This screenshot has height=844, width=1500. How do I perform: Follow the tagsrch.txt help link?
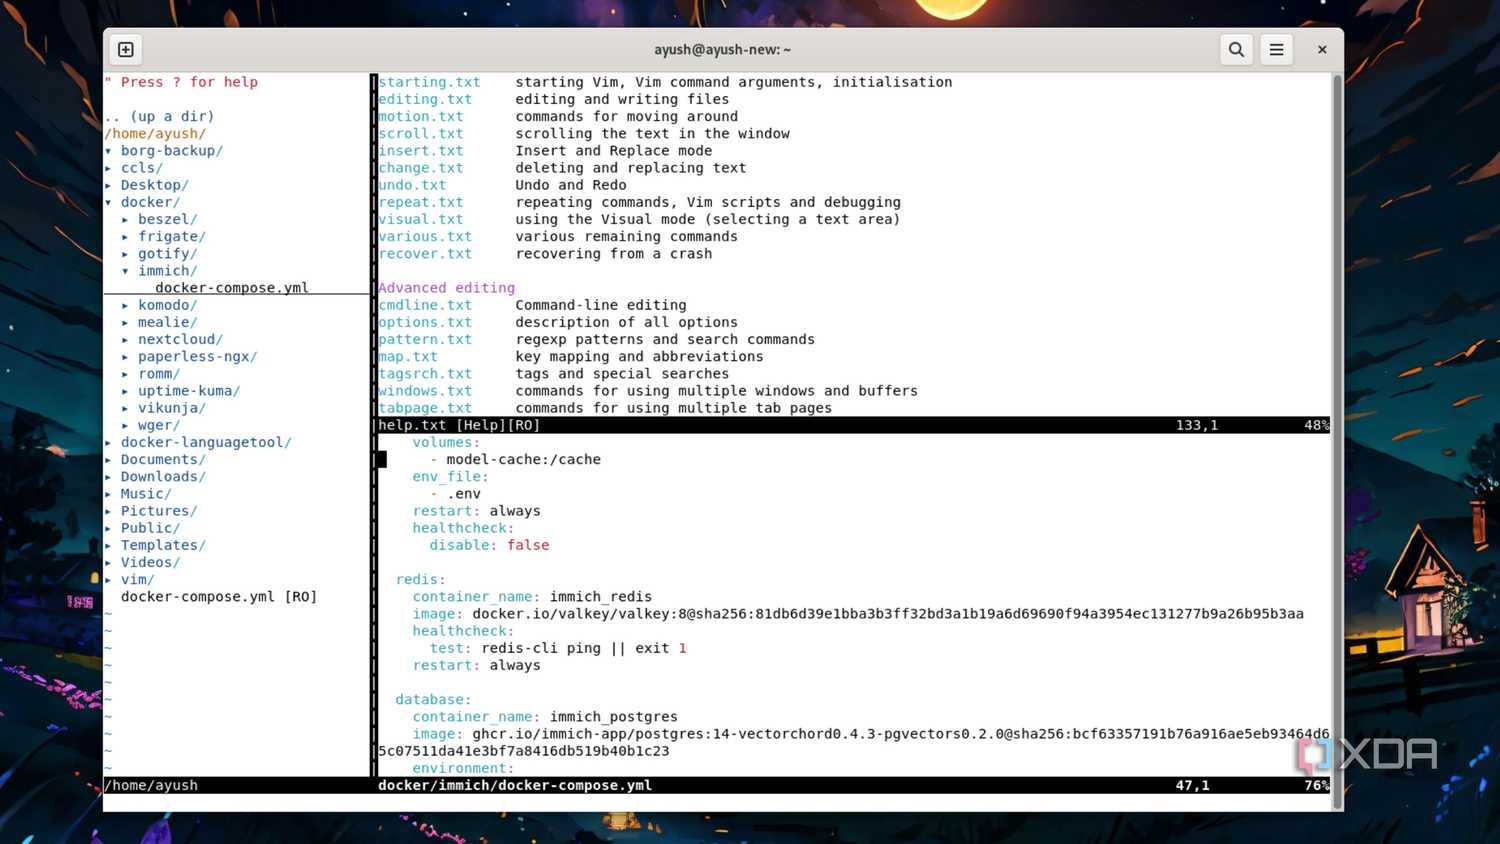point(425,374)
